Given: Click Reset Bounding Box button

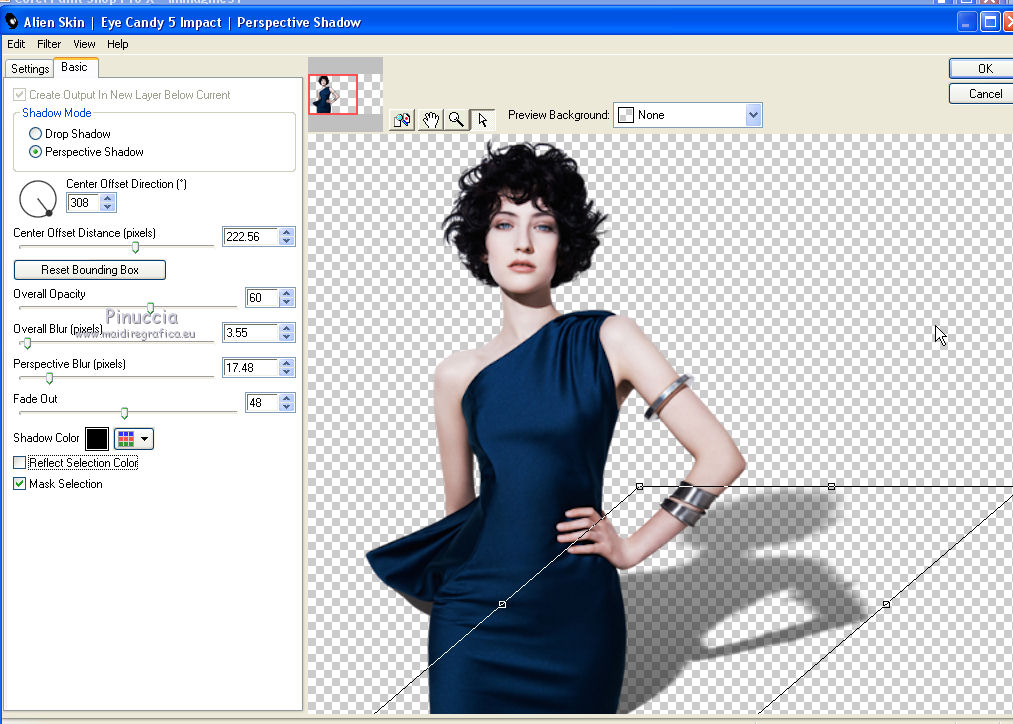Looking at the screenshot, I should pos(90,270).
